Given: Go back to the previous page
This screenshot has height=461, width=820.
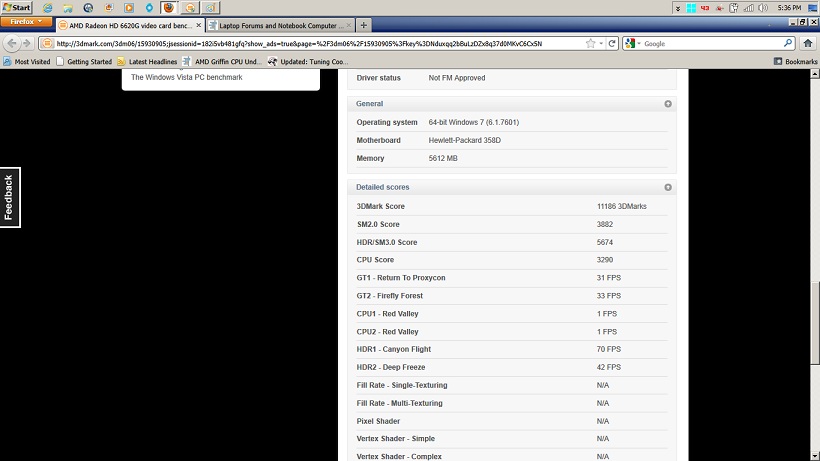Looking at the screenshot, I should tap(12, 43).
